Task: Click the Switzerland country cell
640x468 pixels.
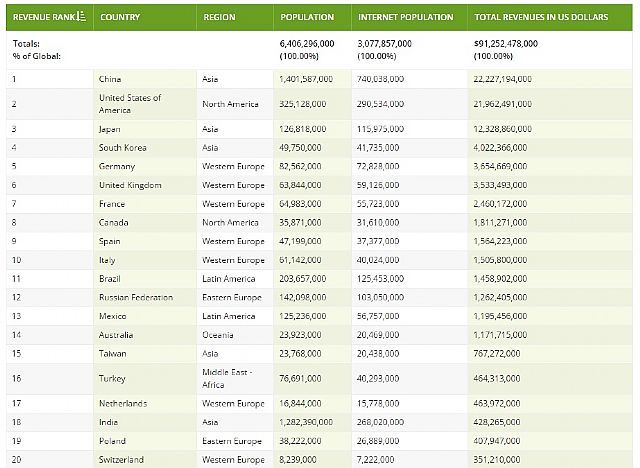Action: click(x=121, y=459)
